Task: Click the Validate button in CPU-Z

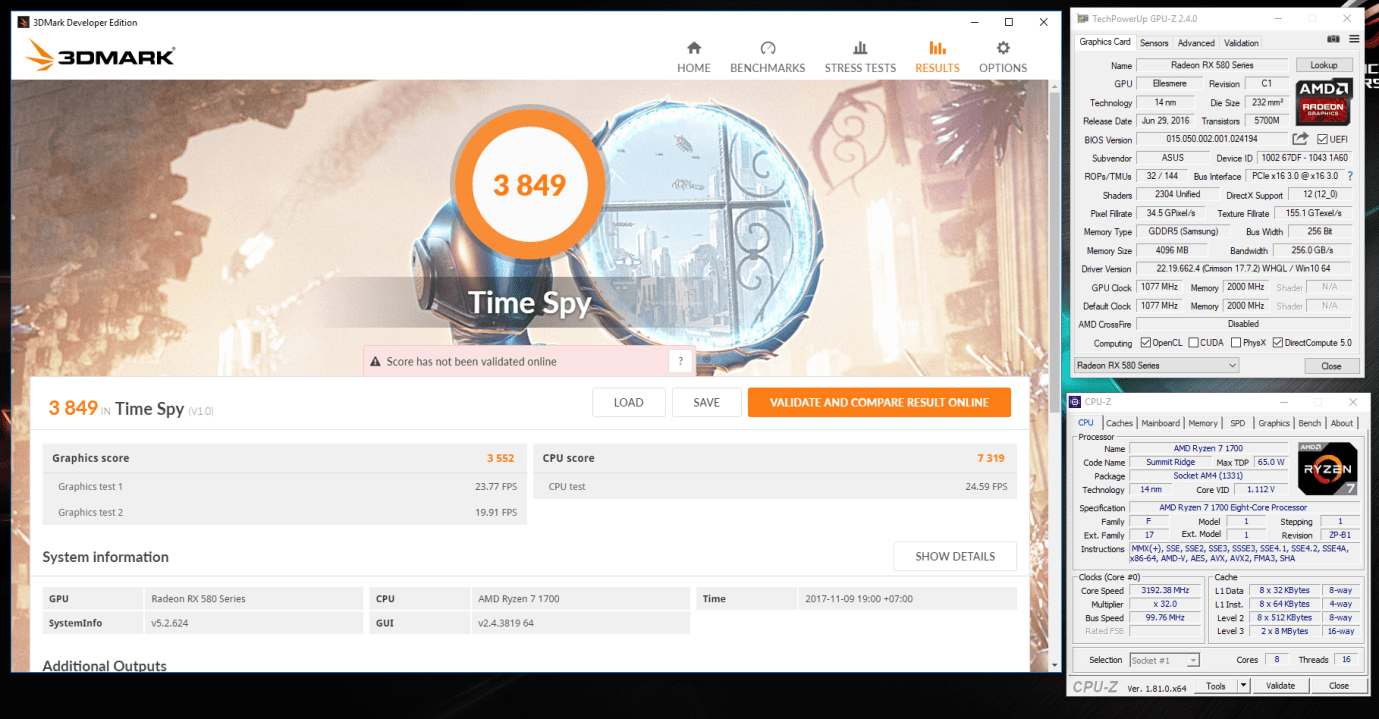Action: 1280,686
